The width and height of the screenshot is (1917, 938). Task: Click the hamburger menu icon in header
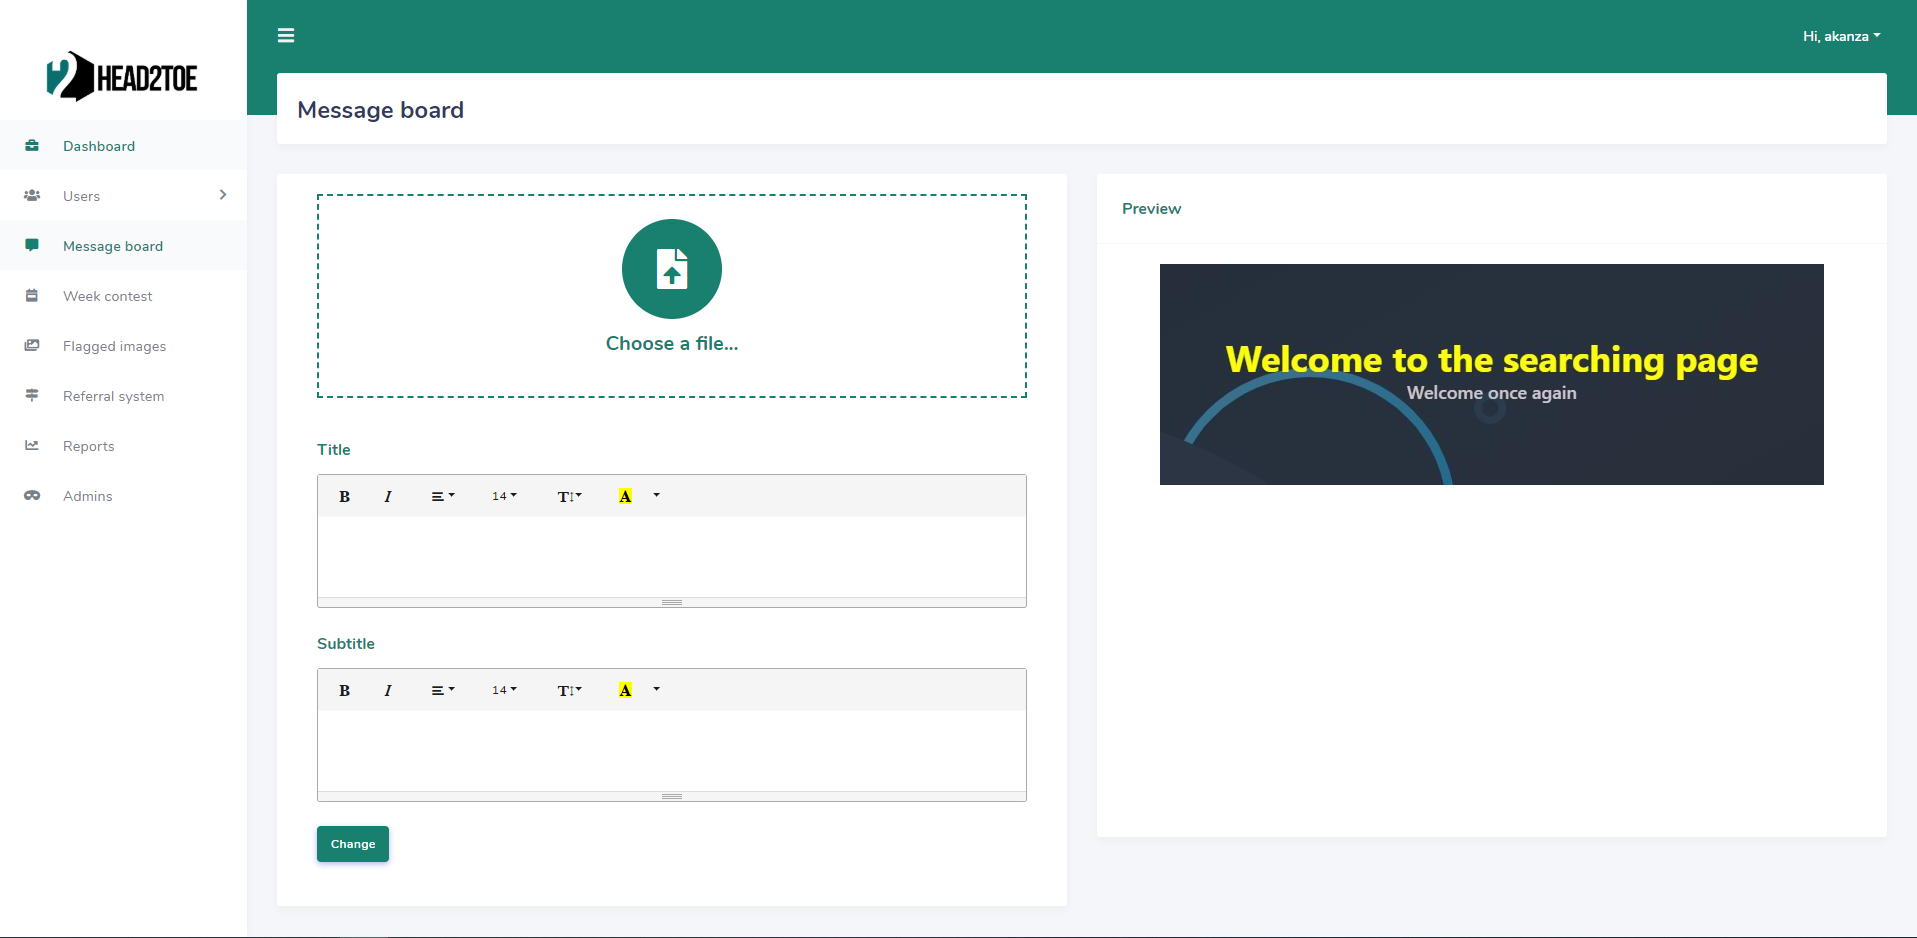(286, 36)
